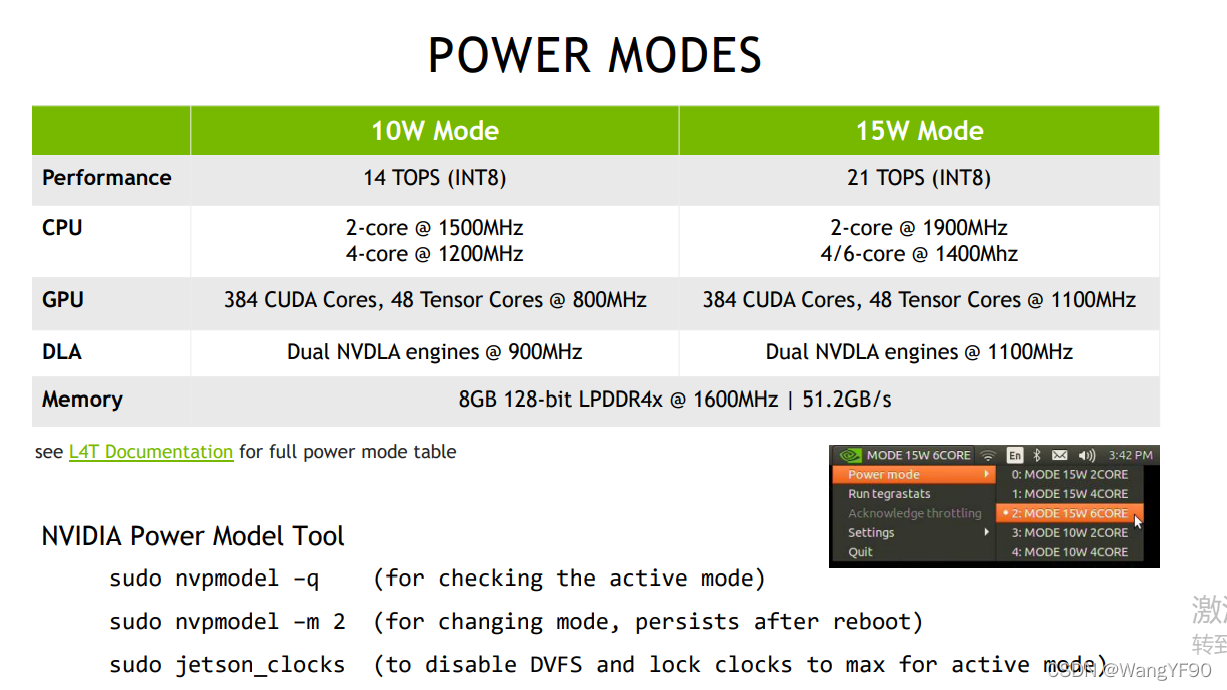The height and width of the screenshot is (690, 1227).
Task: Choose Run tegrastats from the menu
Action: pyautogui.click(x=914, y=494)
